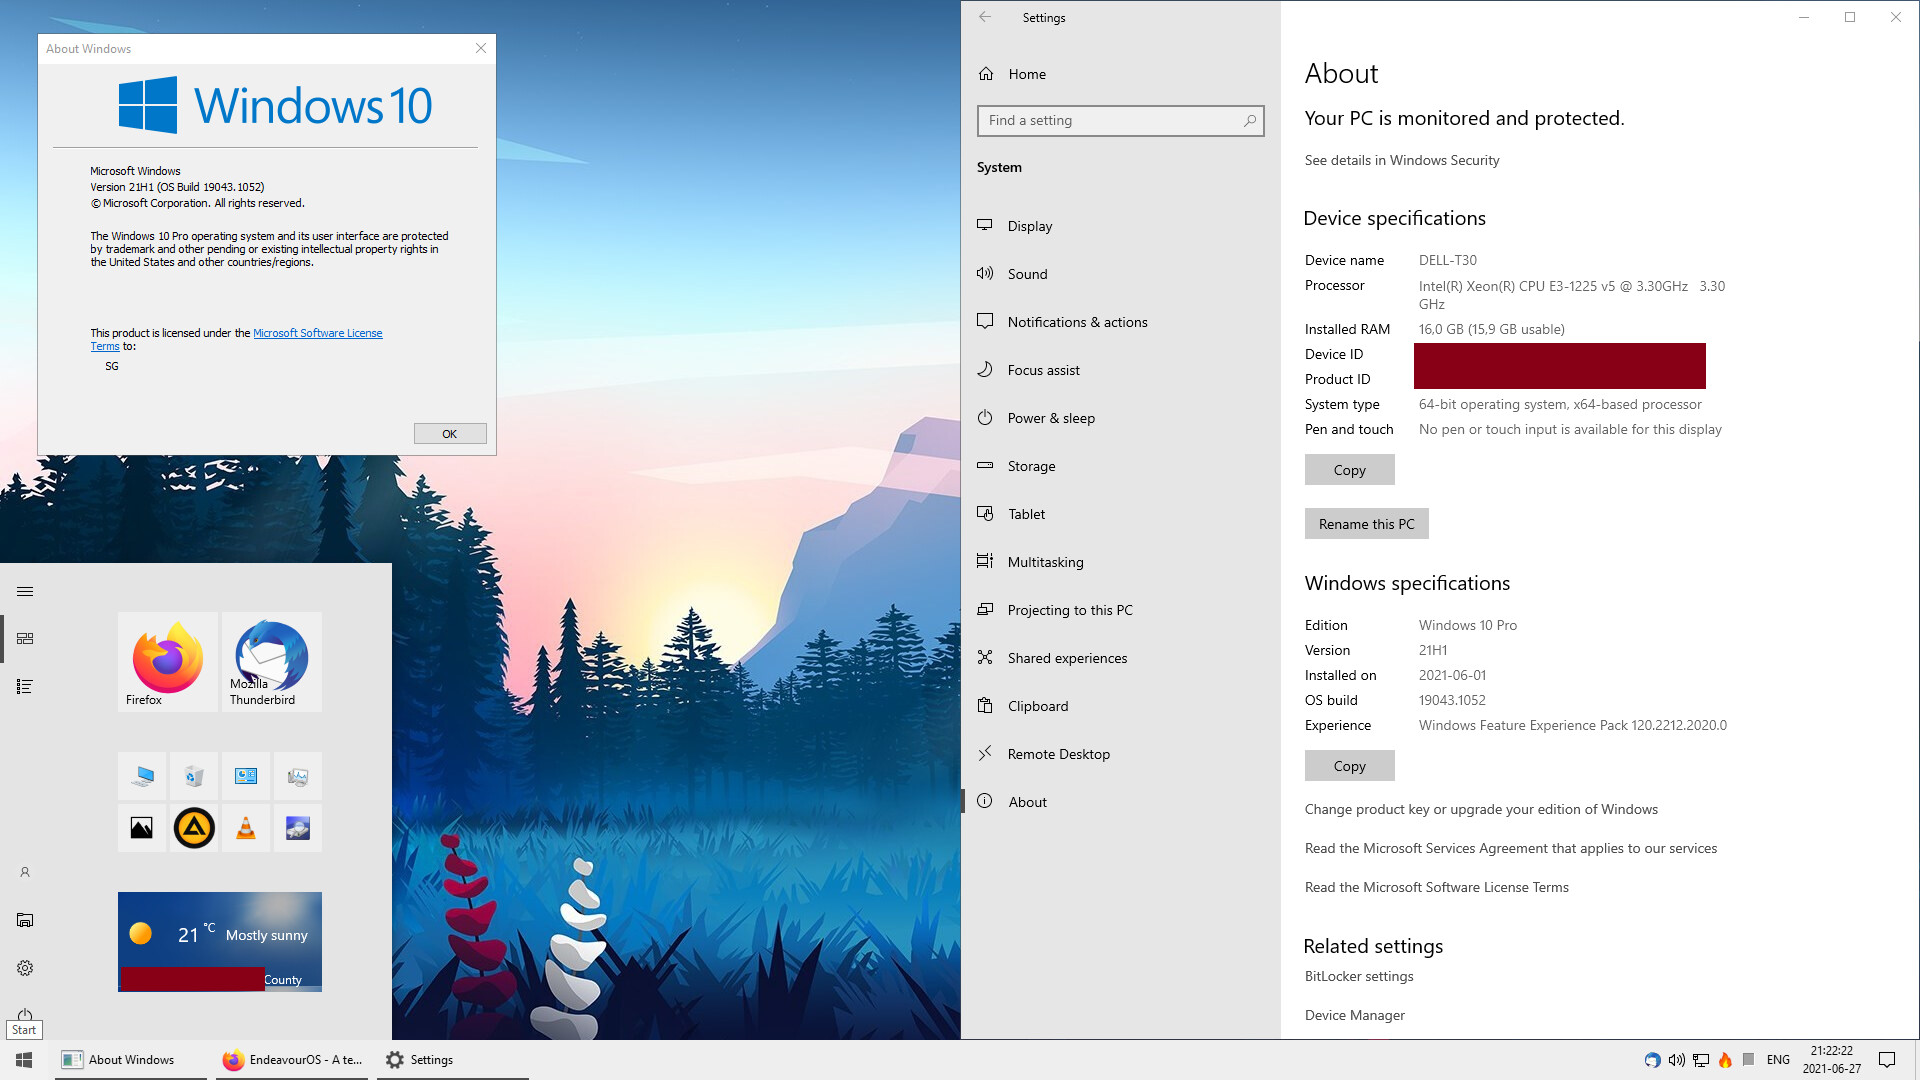Show pinned tiles view in Start
The image size is (1920, 1080).
coord(25,638)
